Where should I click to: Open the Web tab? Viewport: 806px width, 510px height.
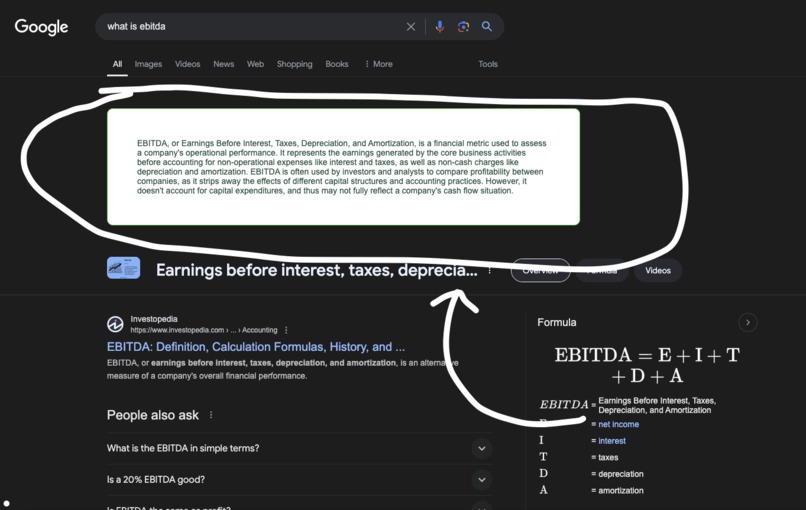tap(255, 64)
